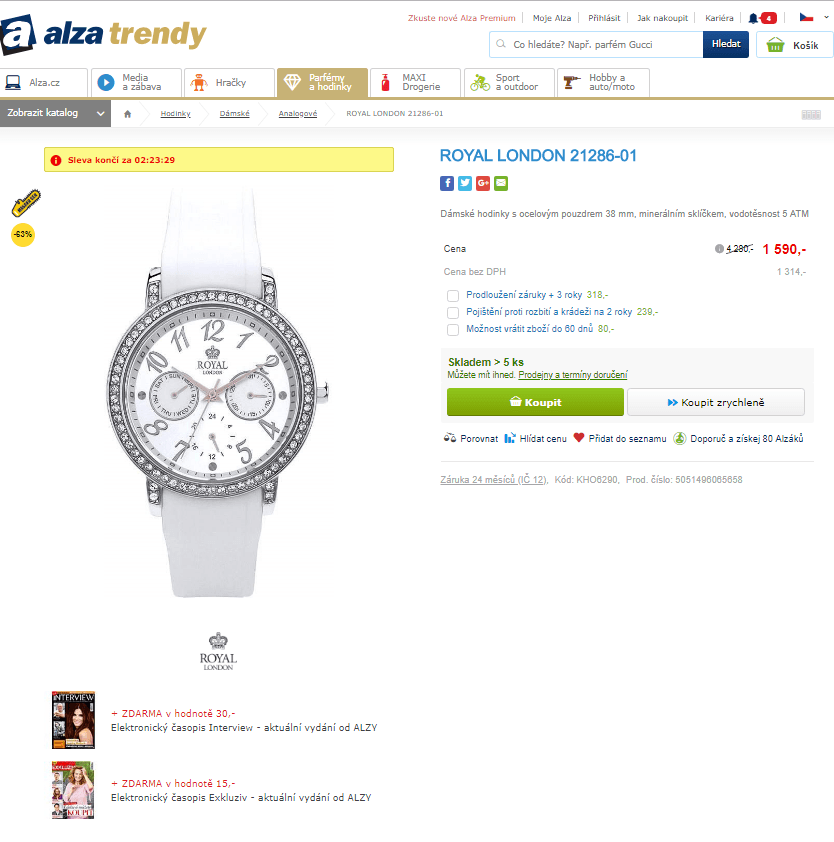Check Pojištění proti rozbití a krádeži option
This screenshot has height=842, width=834.
pyautogui.click(x=453, y=313)
